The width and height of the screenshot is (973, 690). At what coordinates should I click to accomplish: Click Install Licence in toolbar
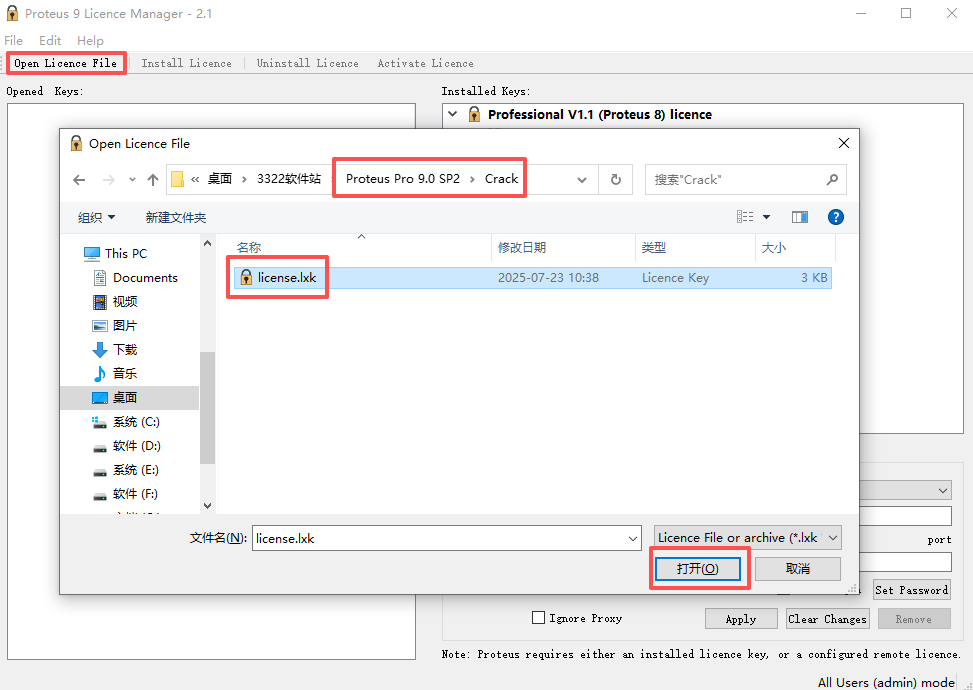click(186, 63)
